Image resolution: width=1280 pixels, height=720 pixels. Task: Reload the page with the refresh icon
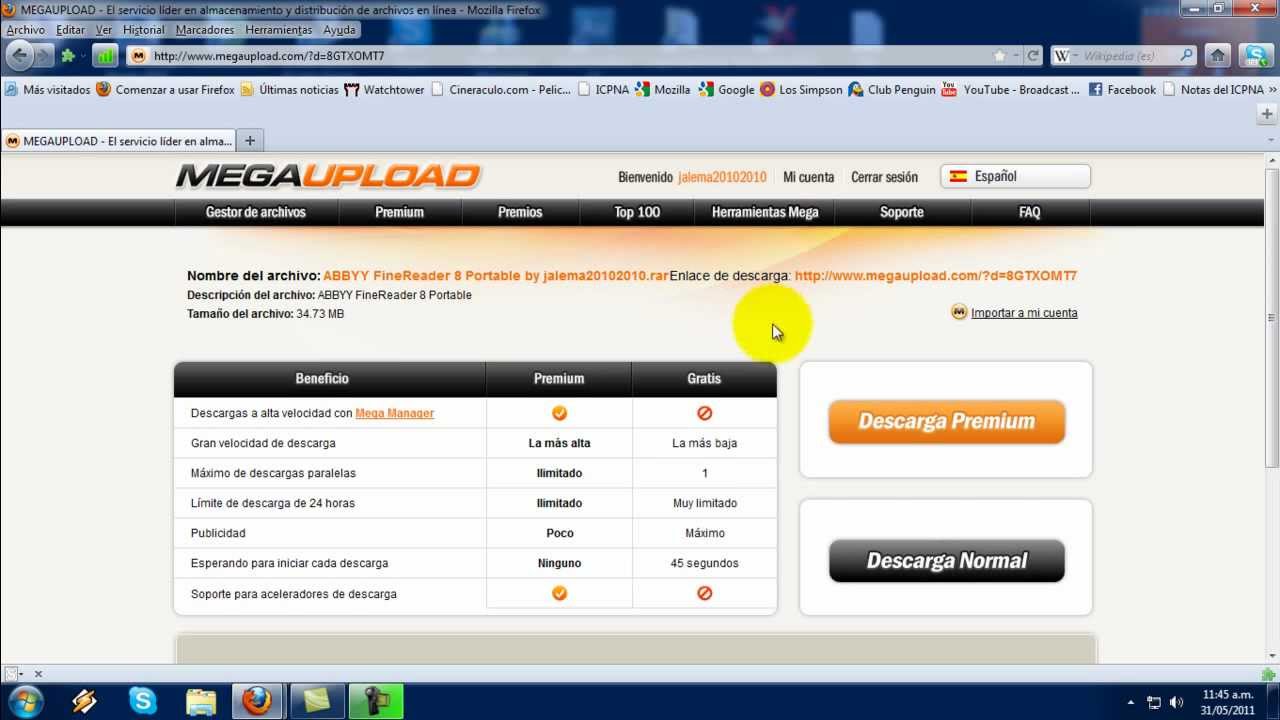[1033, 56]
